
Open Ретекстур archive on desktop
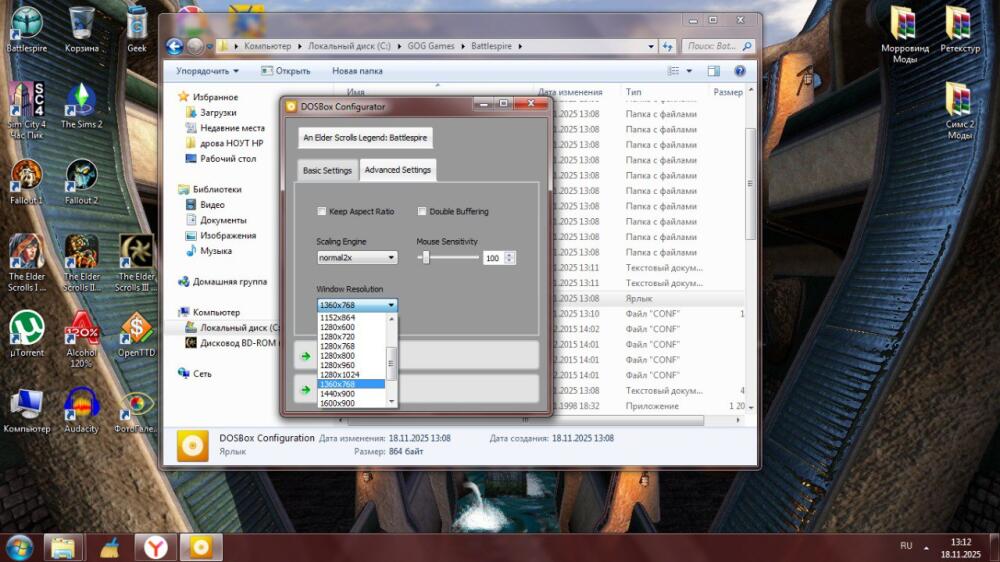959,29
